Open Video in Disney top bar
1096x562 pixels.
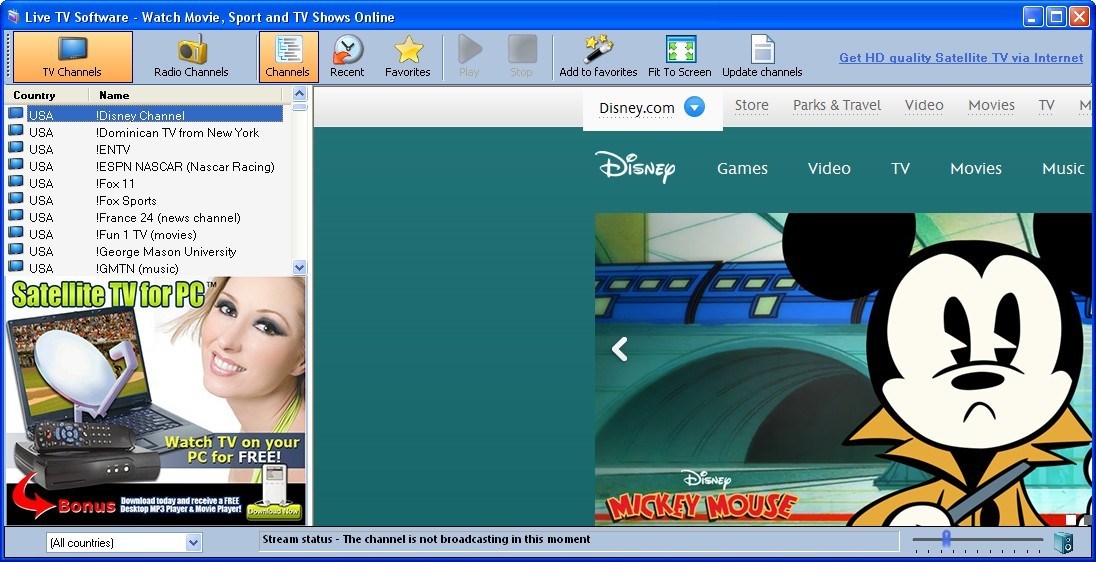(924, 106)
